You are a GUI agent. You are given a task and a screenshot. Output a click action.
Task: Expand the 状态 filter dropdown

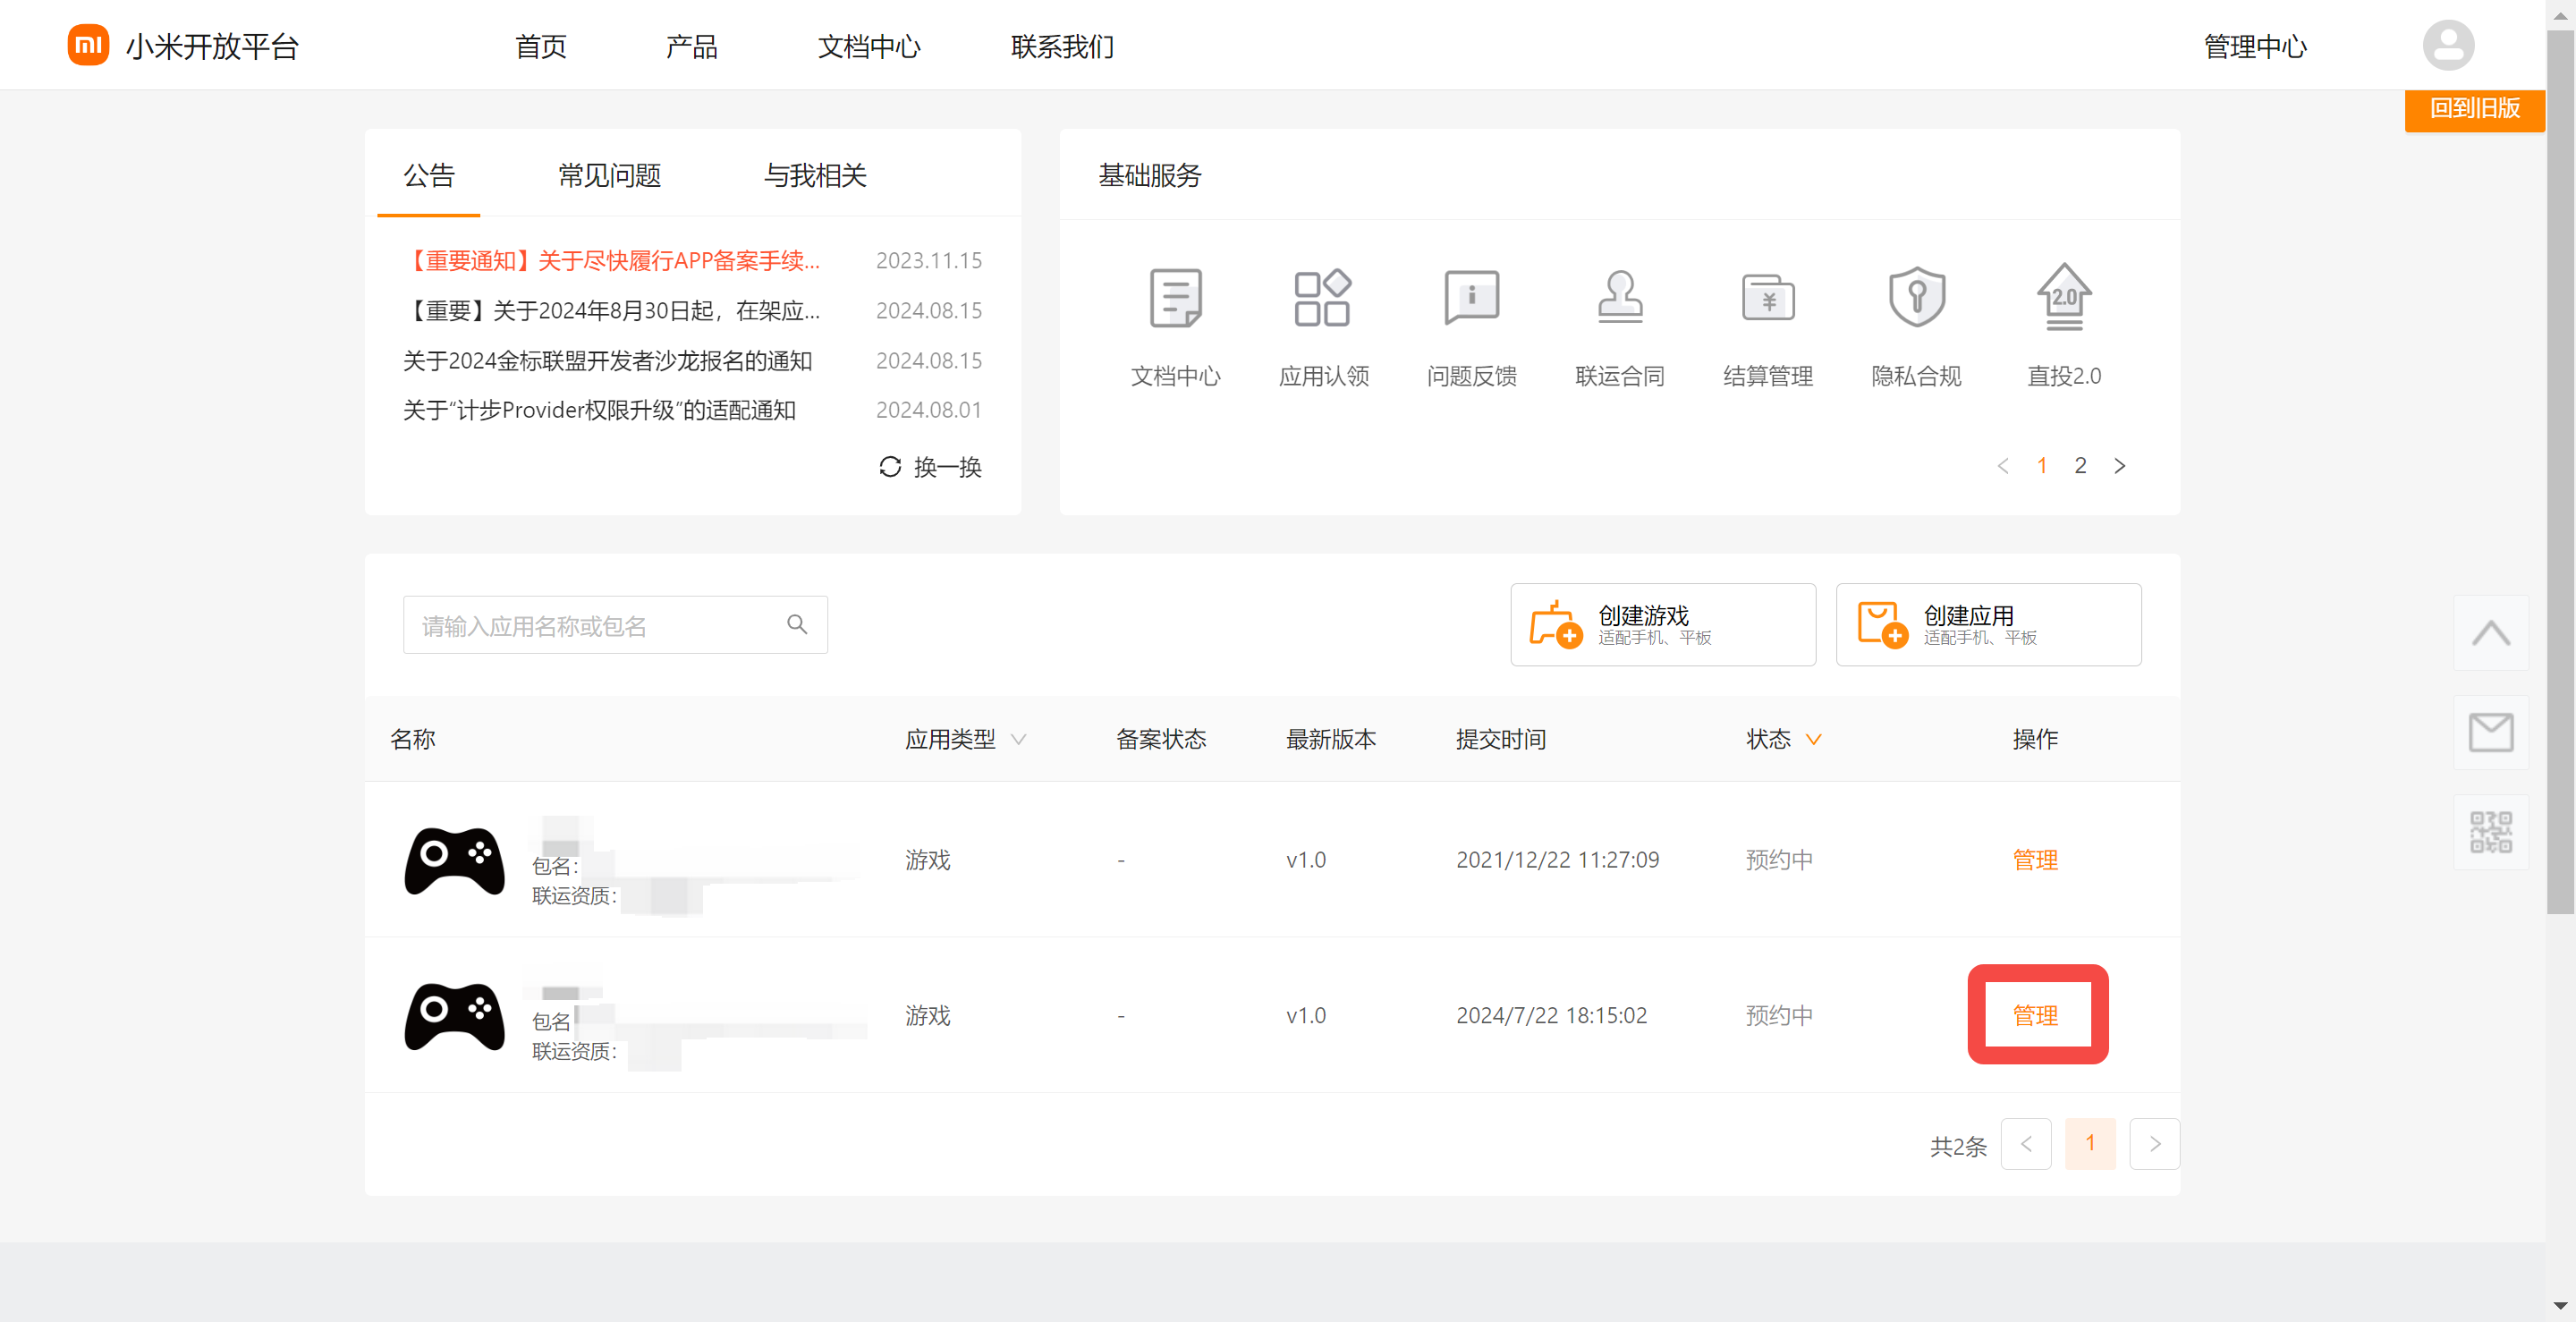point(1813,740)
